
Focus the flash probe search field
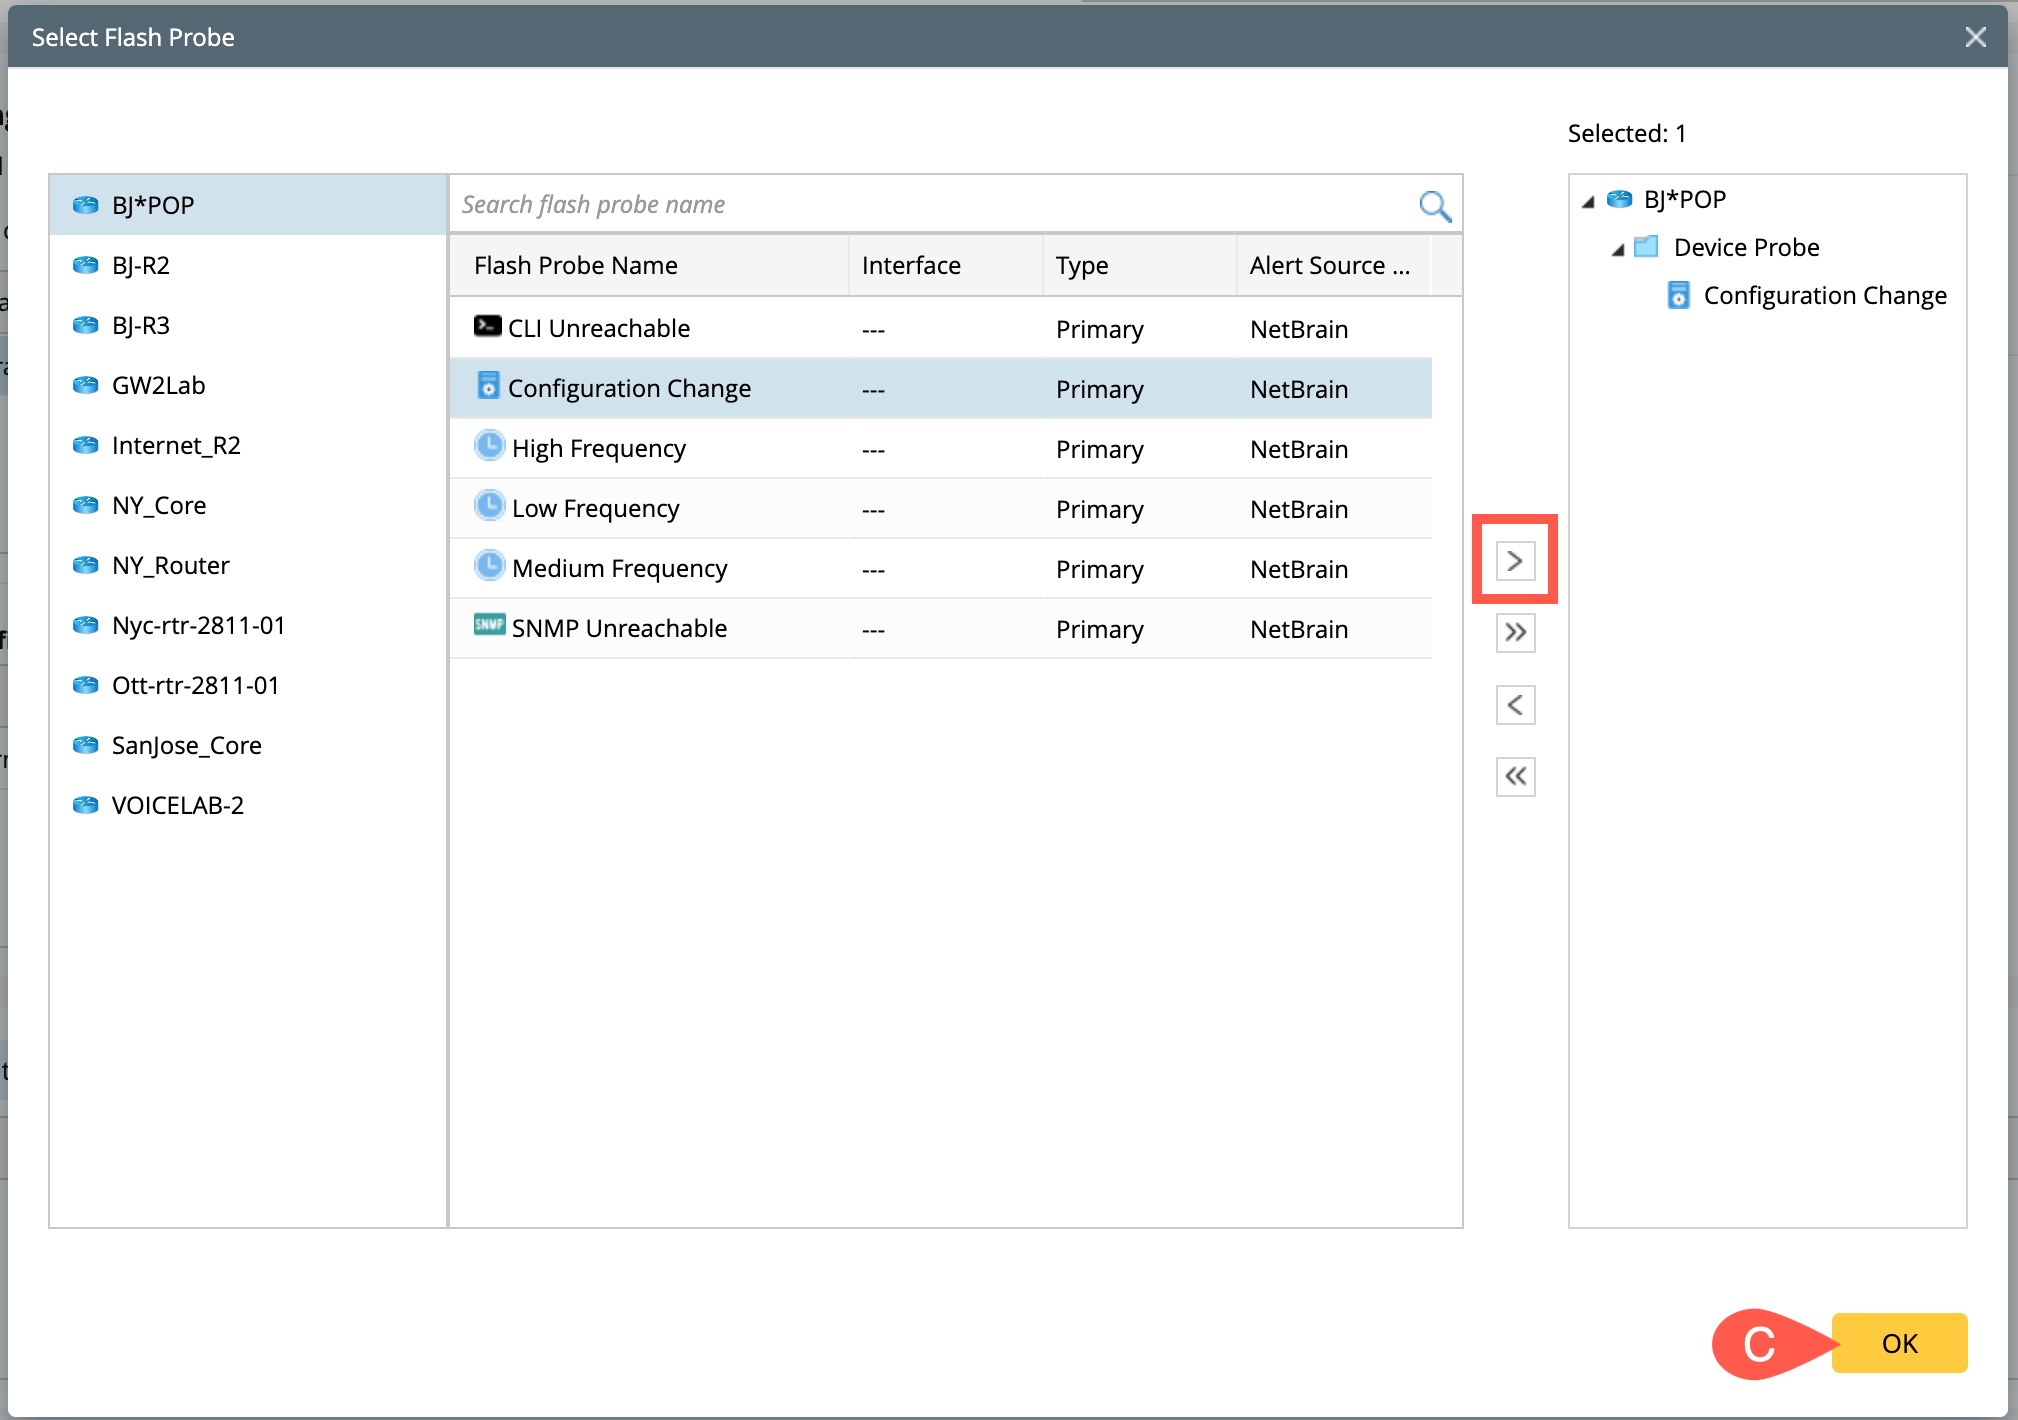coord(930,205)
